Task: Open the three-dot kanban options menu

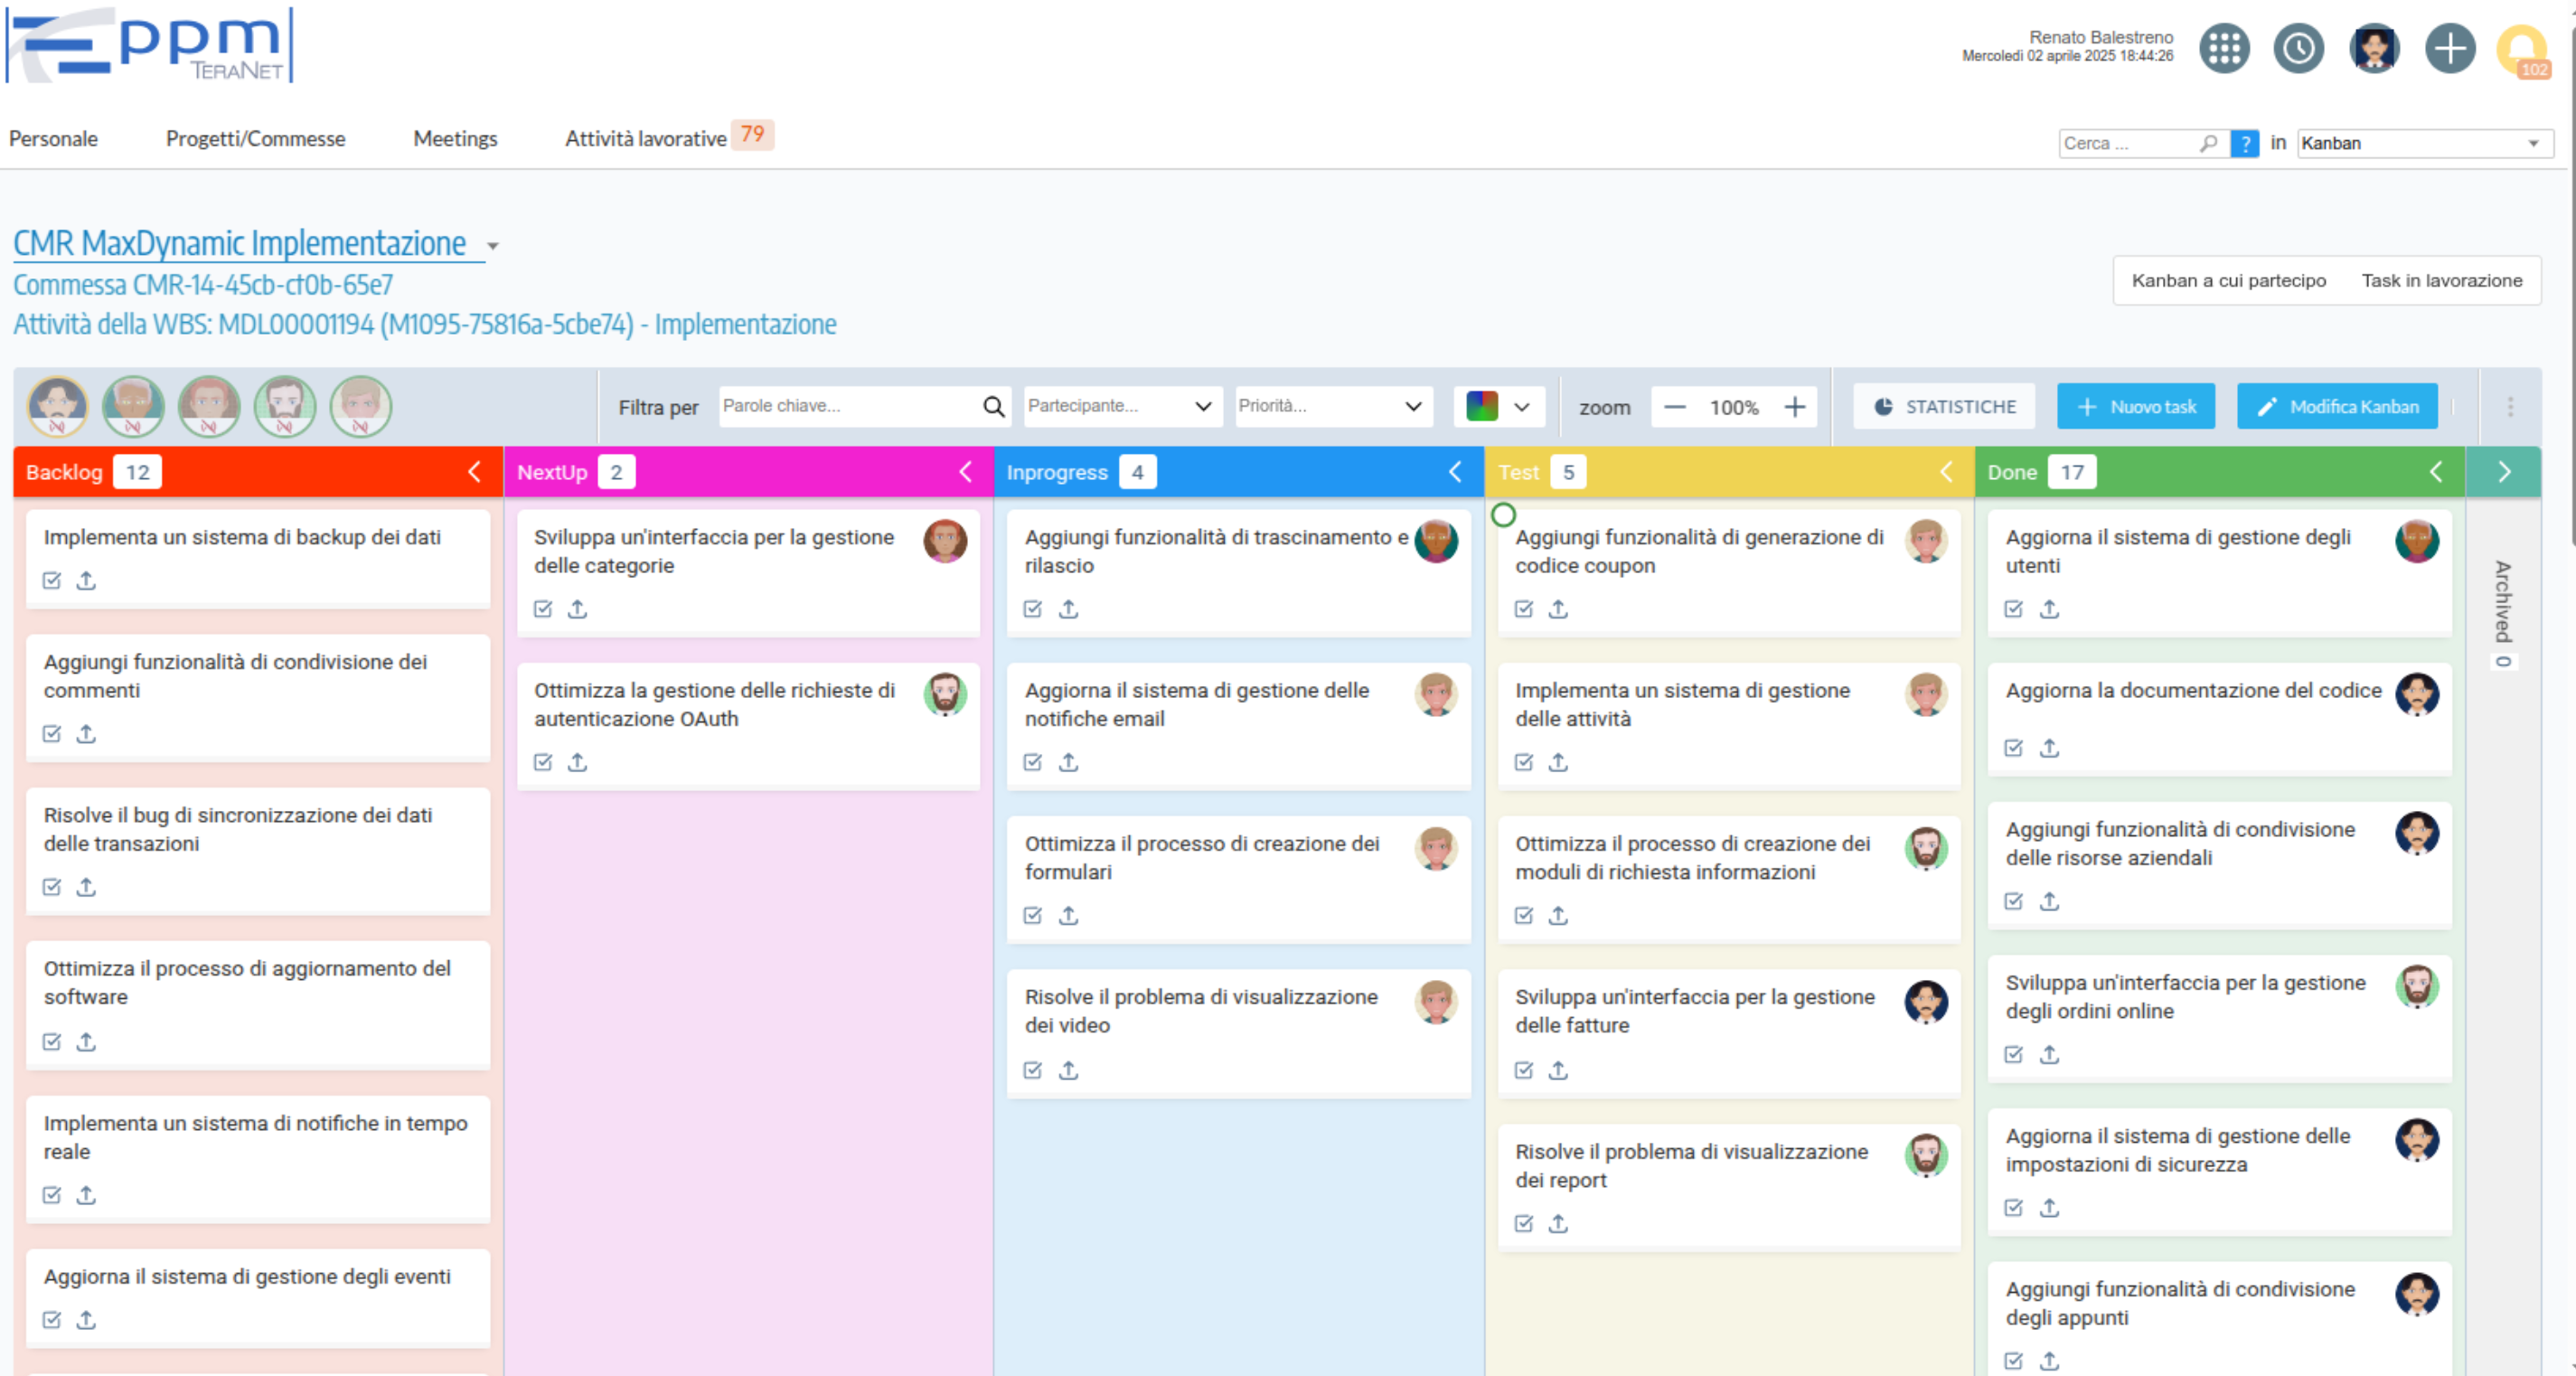Action: tap(2510, 406)
